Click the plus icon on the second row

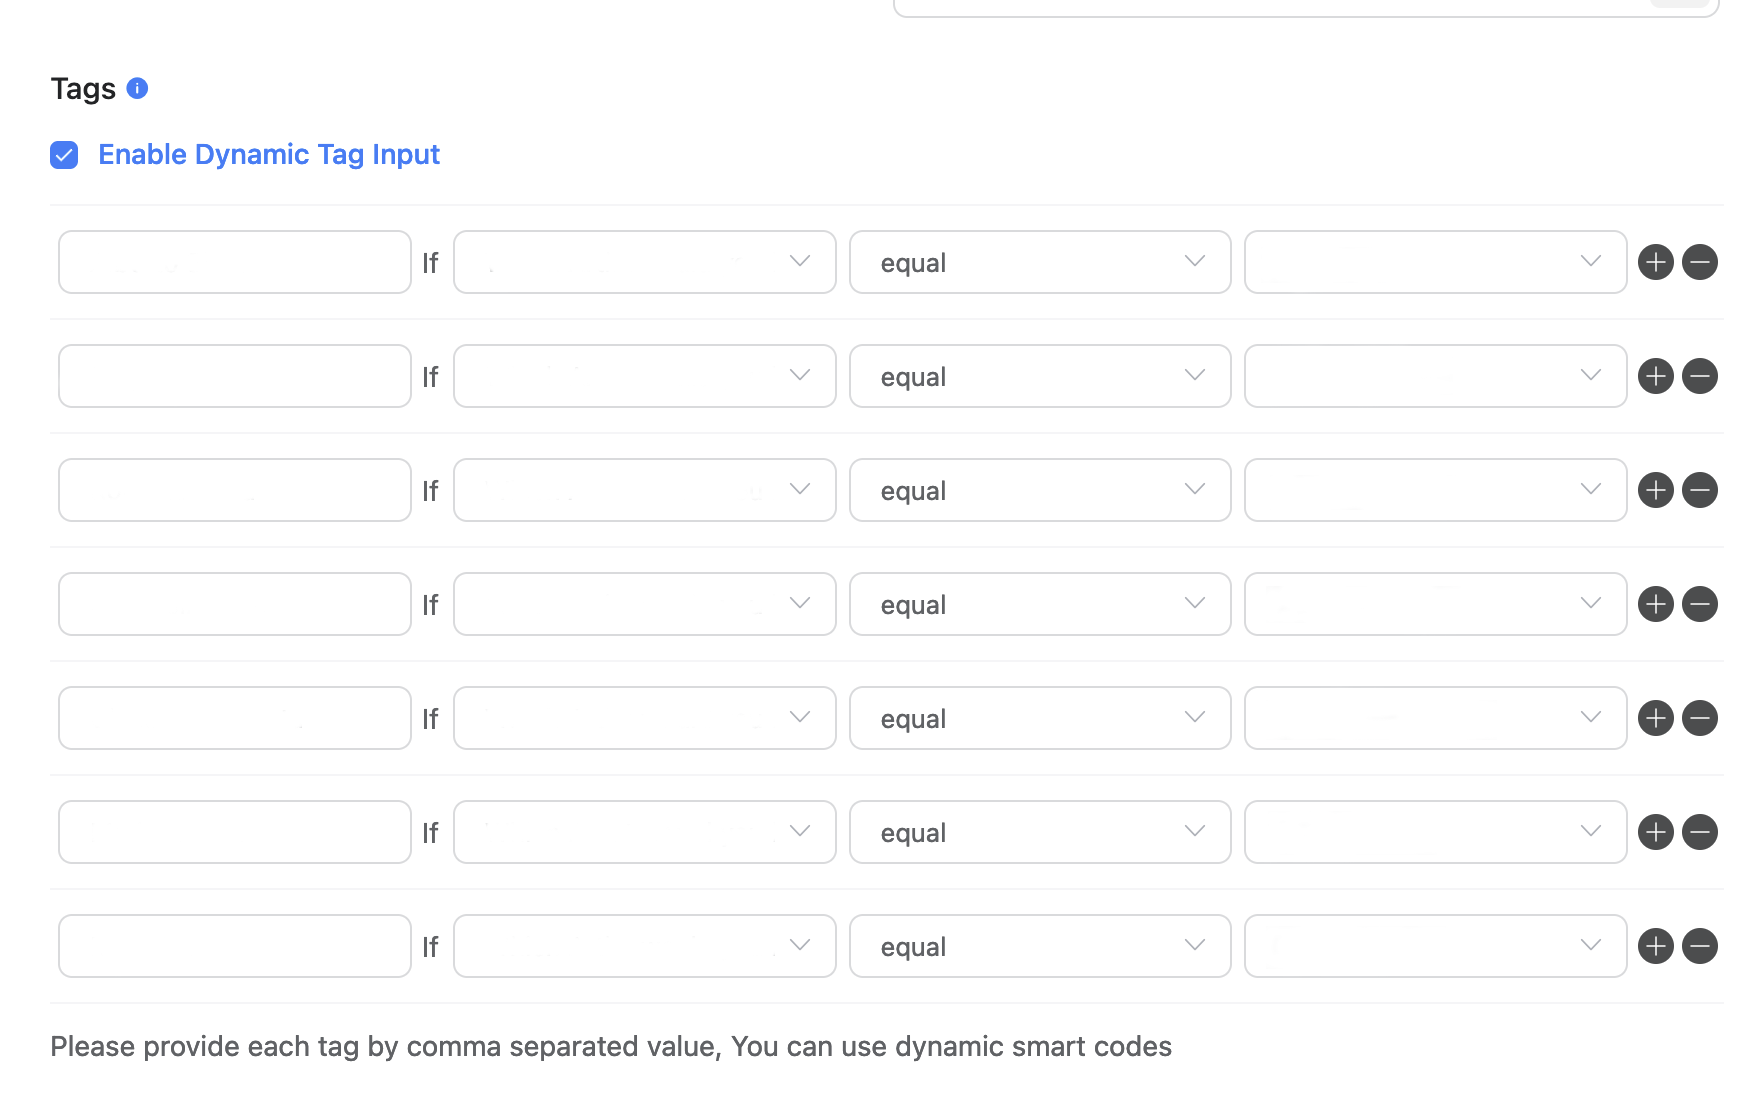1656,376
